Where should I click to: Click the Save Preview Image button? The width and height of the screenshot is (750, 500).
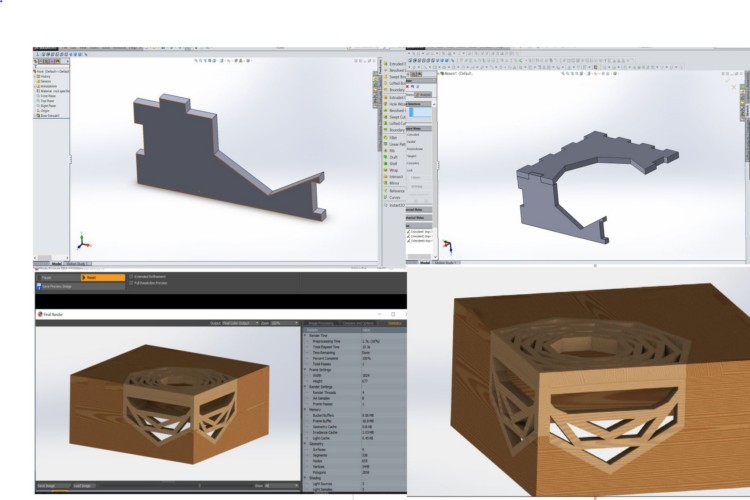coord(80,286)
